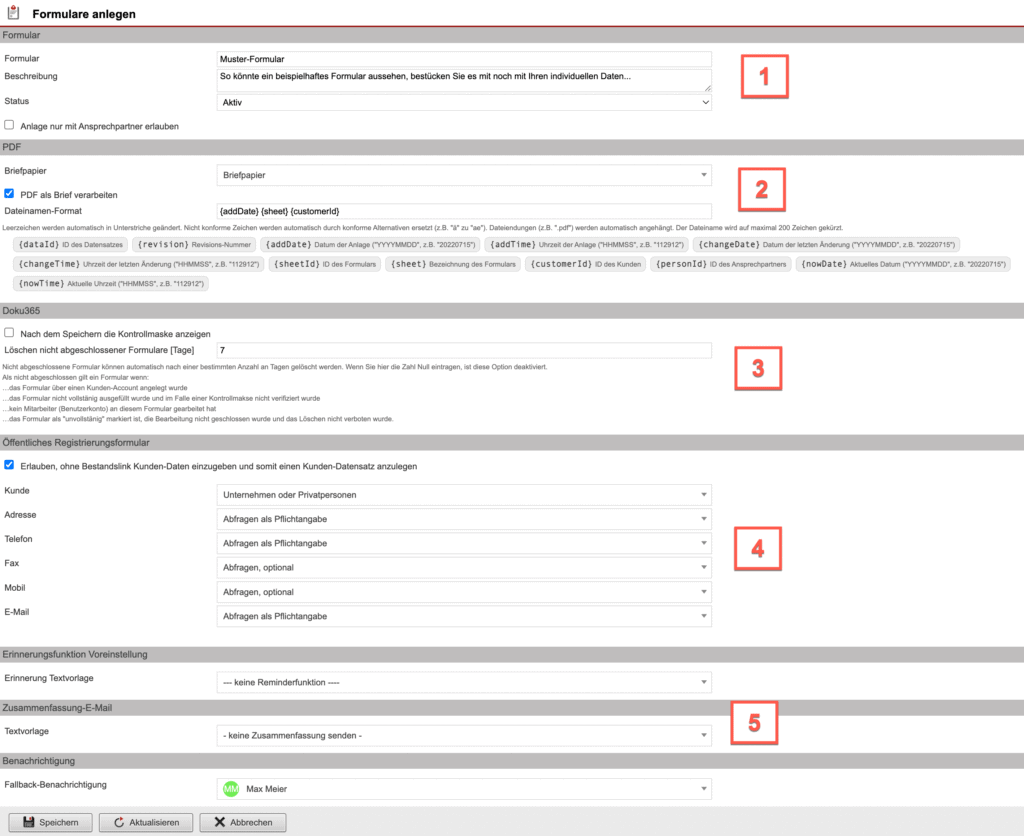Open the Briefpapier dropdown

point(465,174)
